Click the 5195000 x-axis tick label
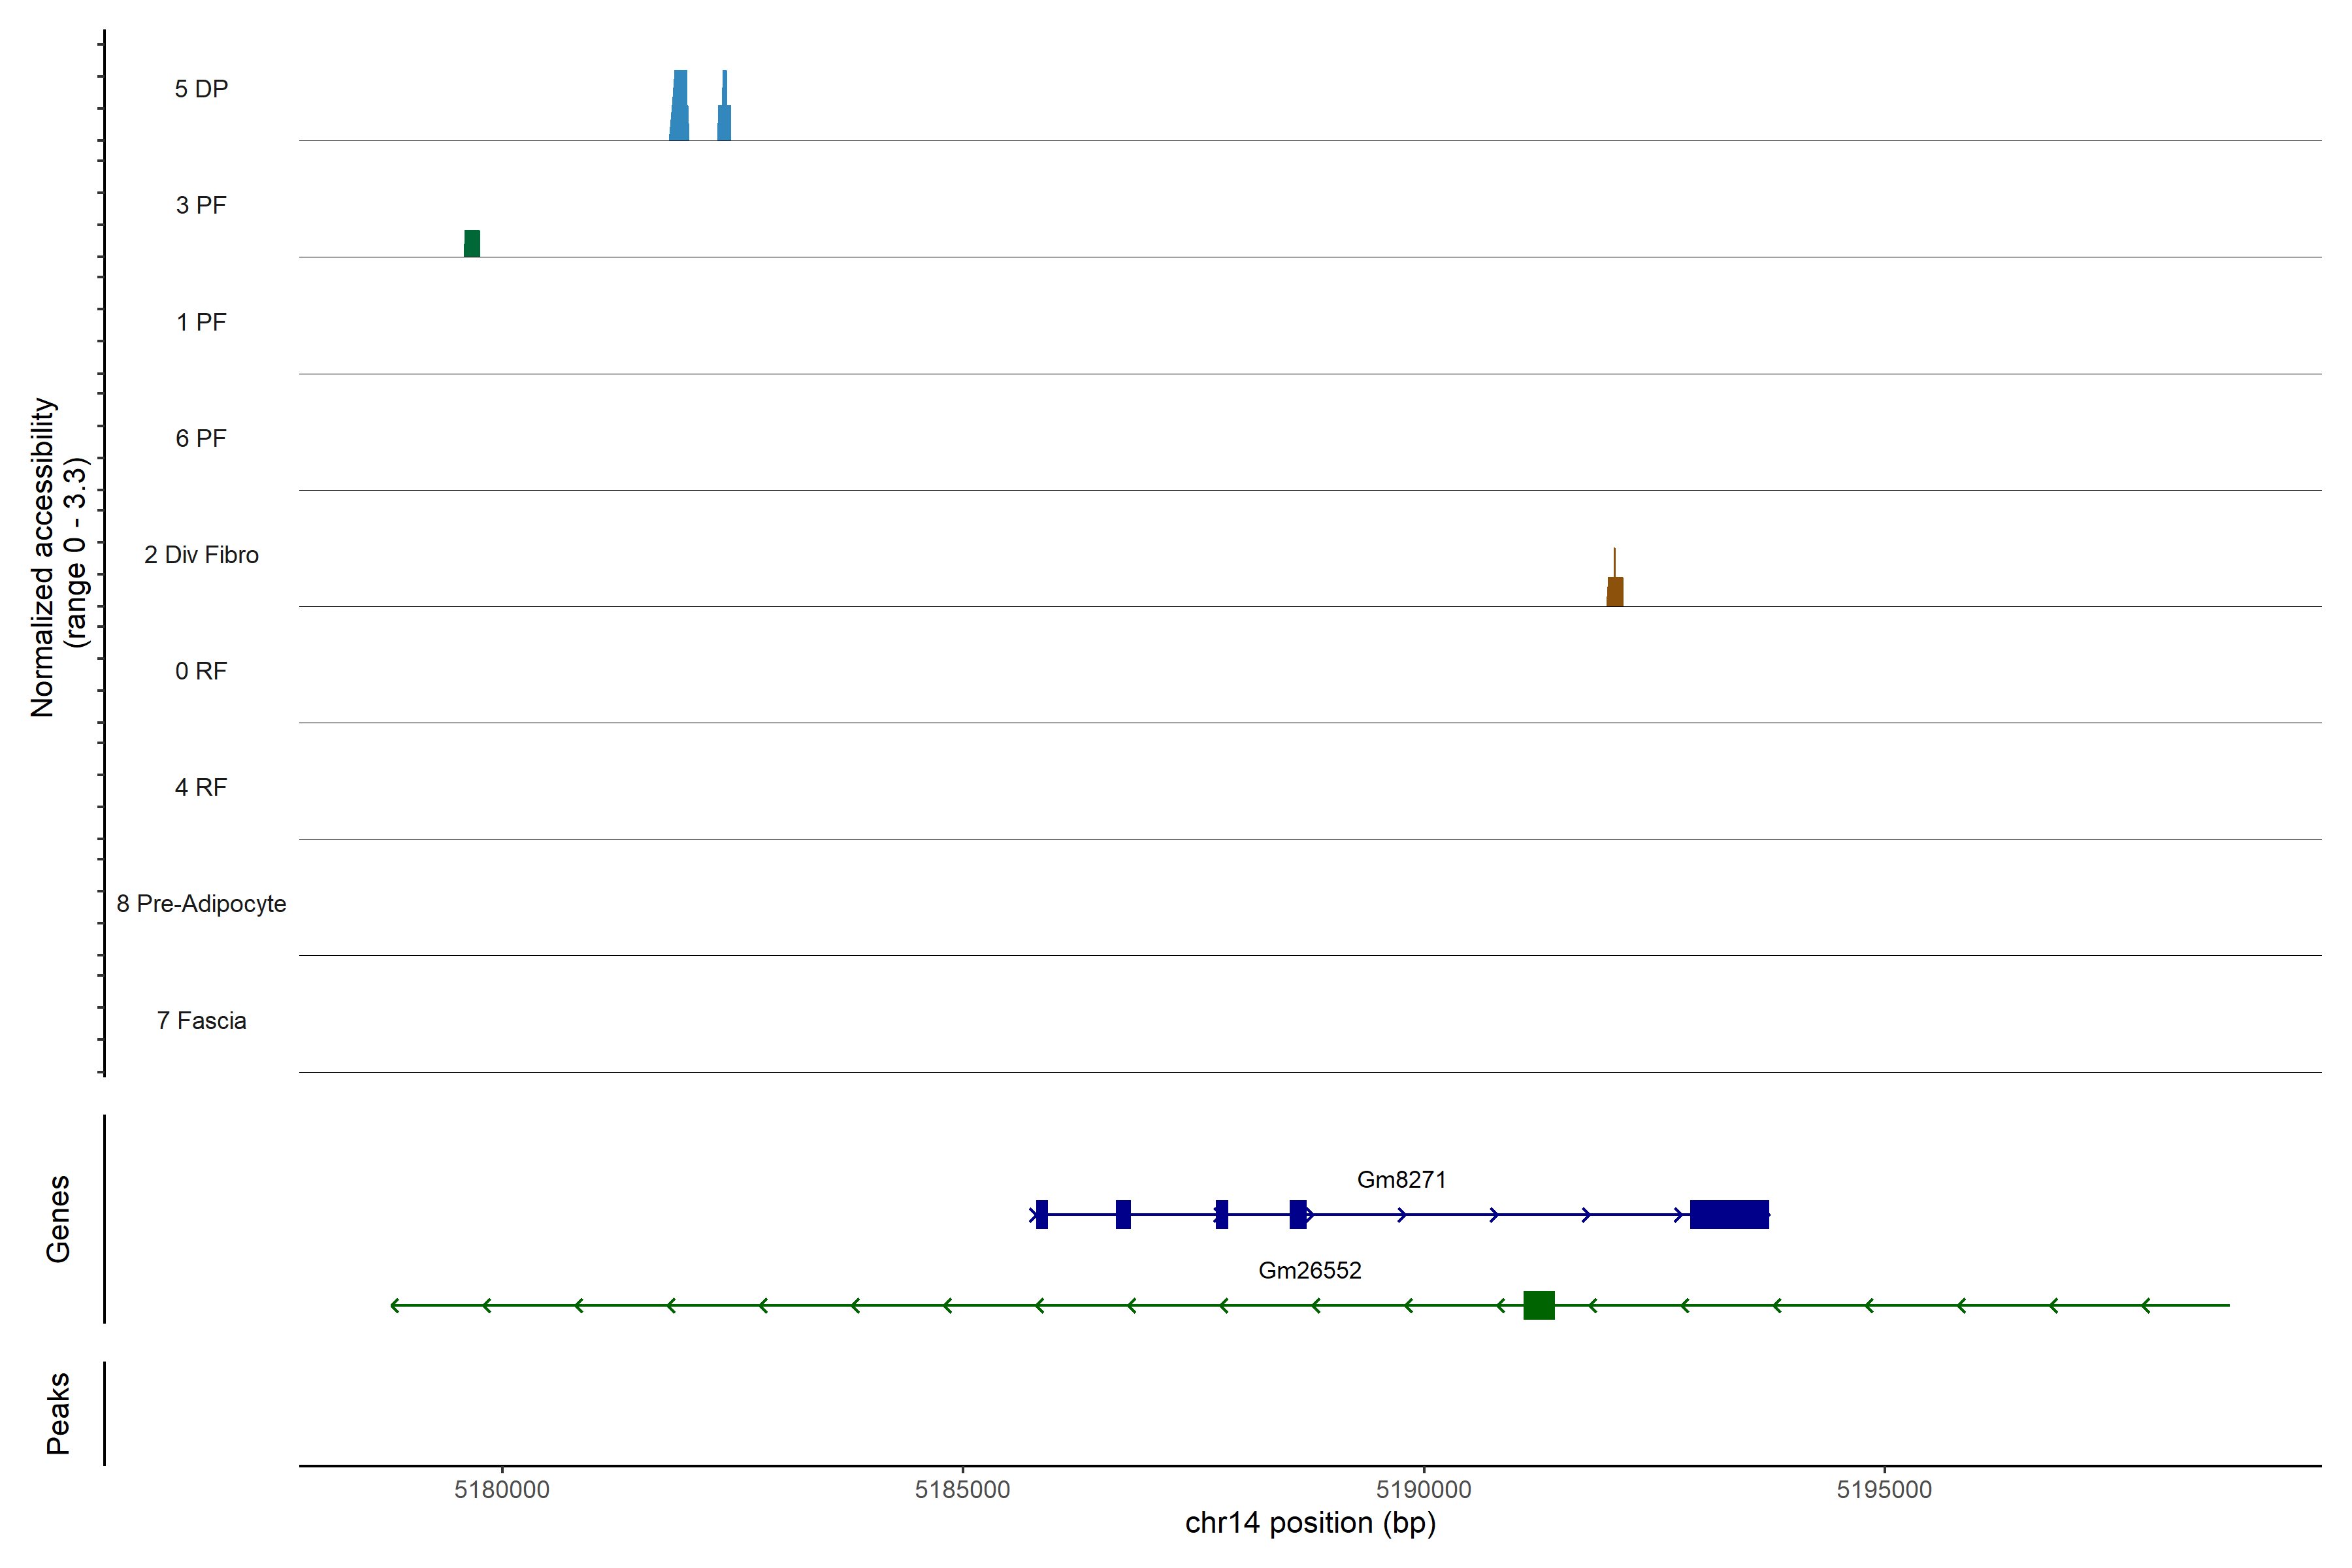The width and height of the screenshot is (2352, 1568). (x=1884, y=1489)
